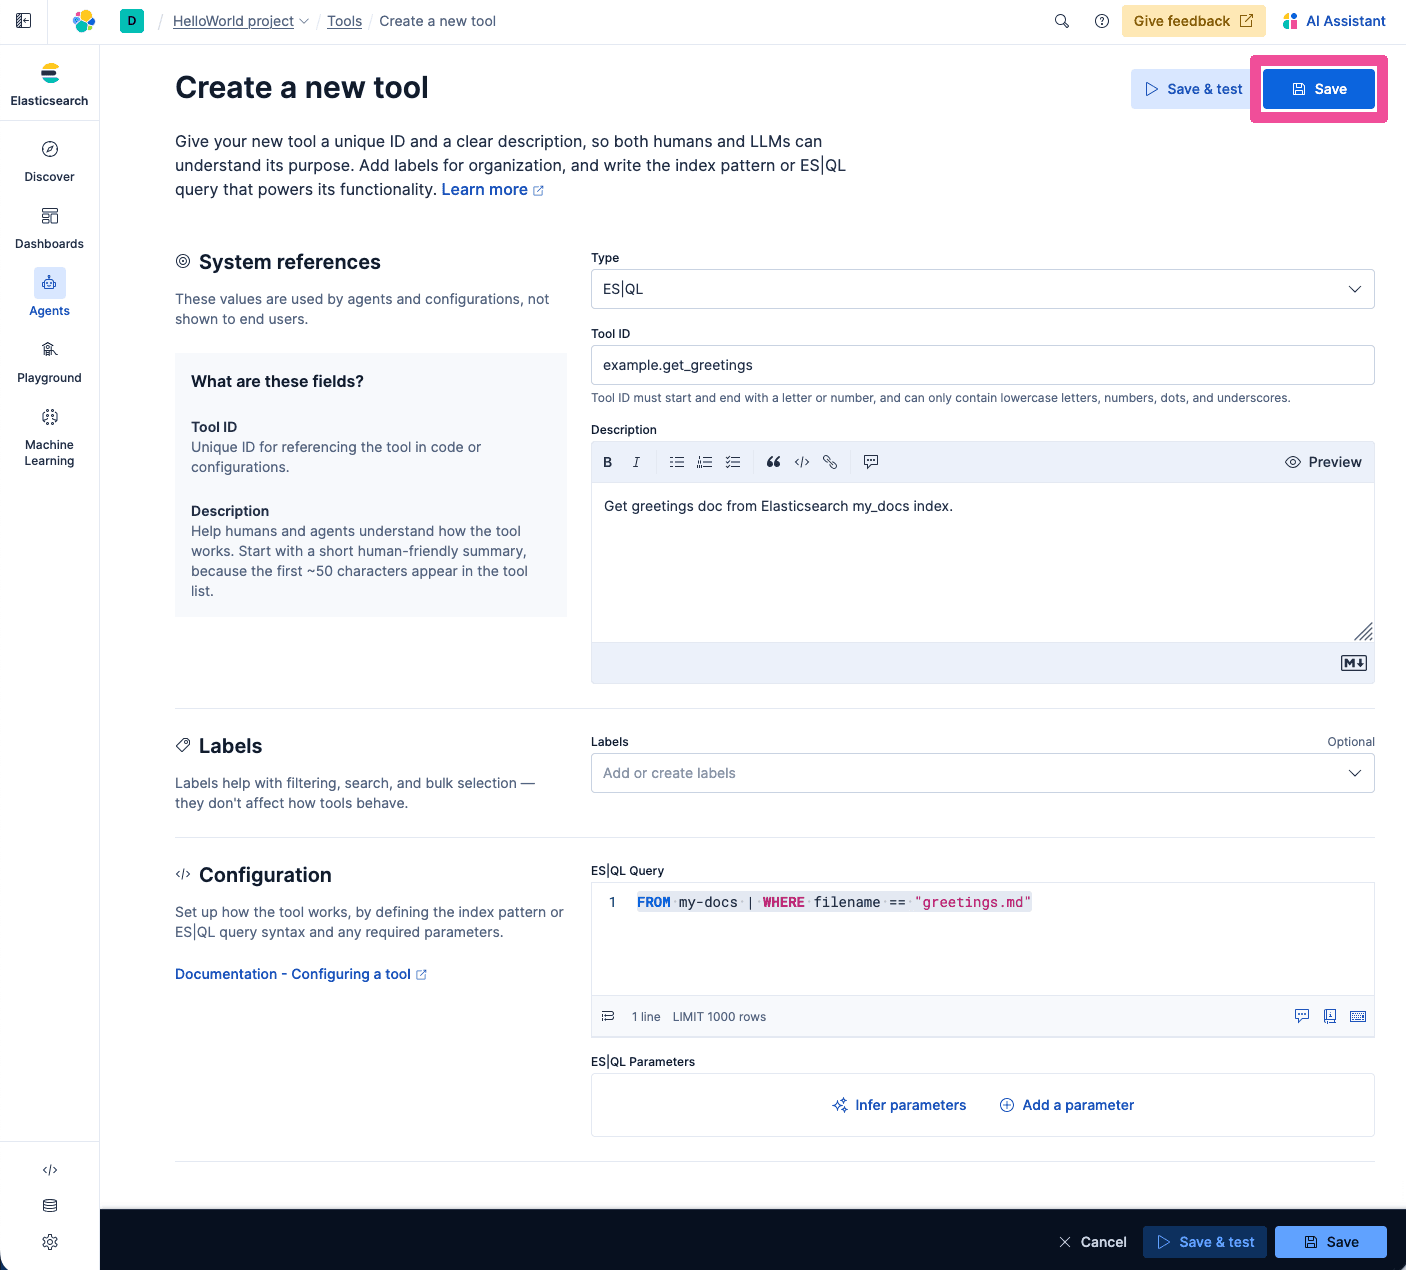Open the search magnifier icon
Viewport: 1406px width, 1271px height.
click(x=1062, y=20)
